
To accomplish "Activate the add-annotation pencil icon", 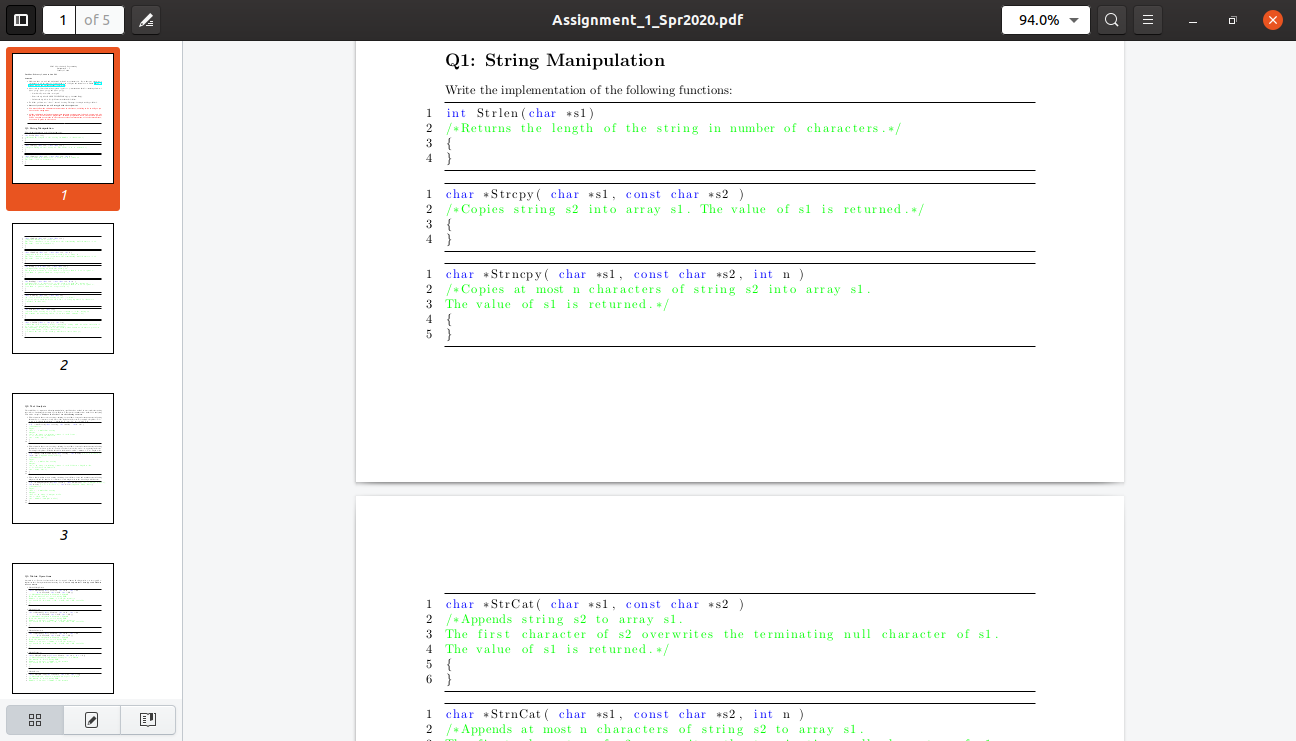I will pos(146,19).
